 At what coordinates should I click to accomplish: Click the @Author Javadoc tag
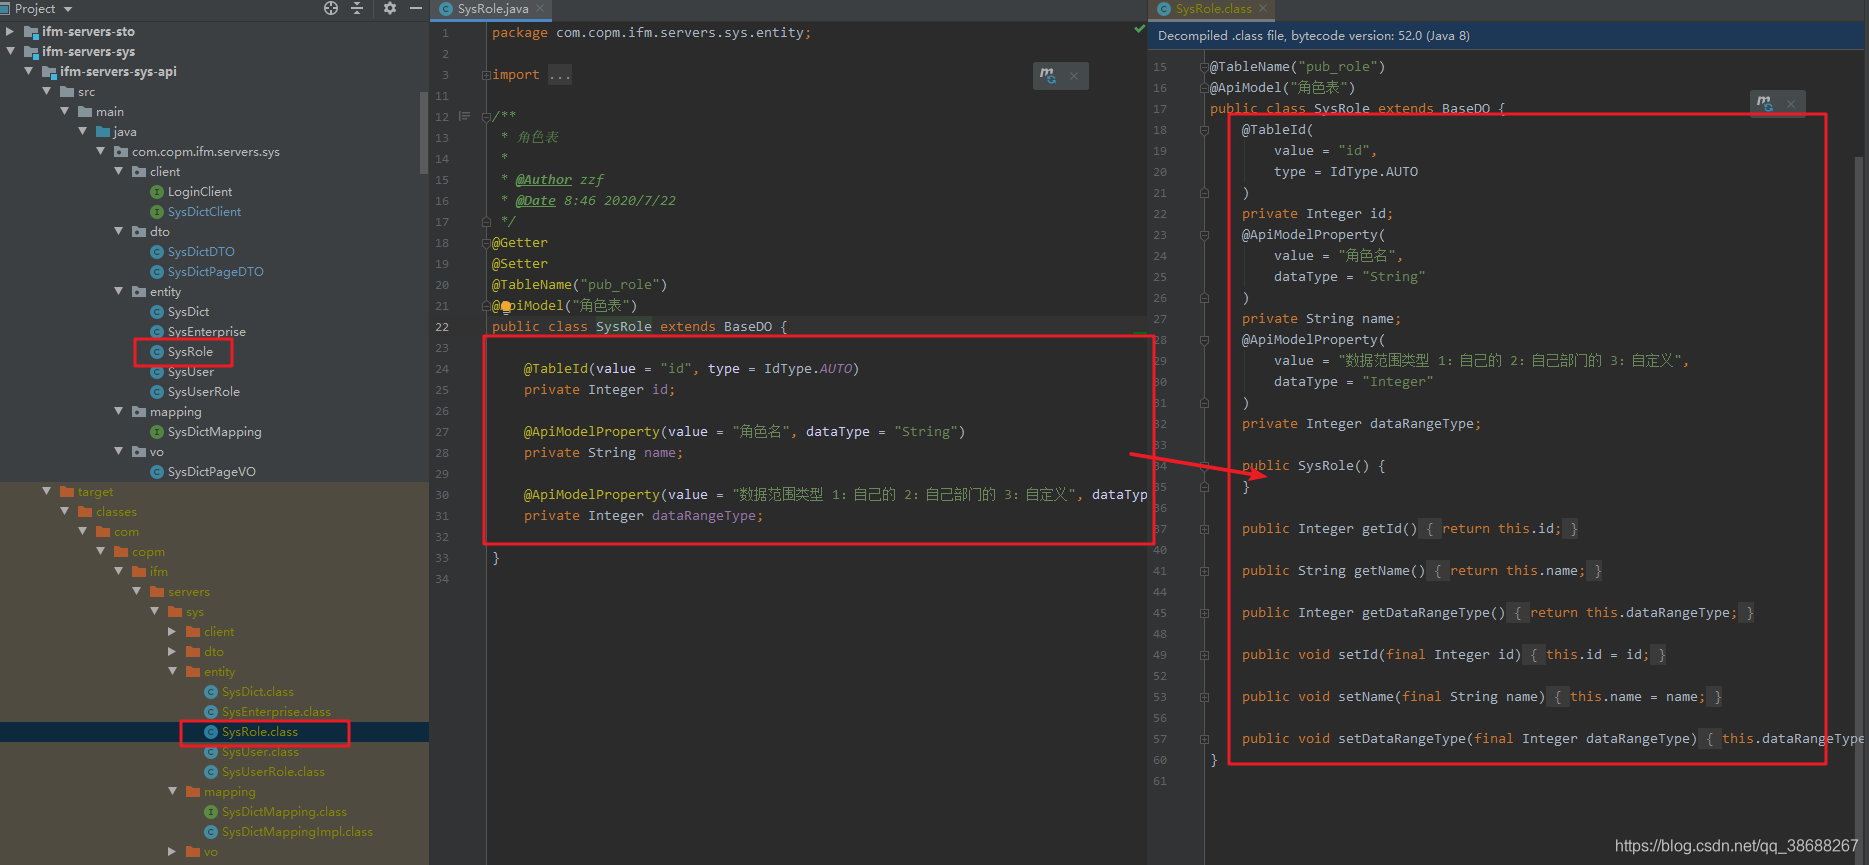544,180
